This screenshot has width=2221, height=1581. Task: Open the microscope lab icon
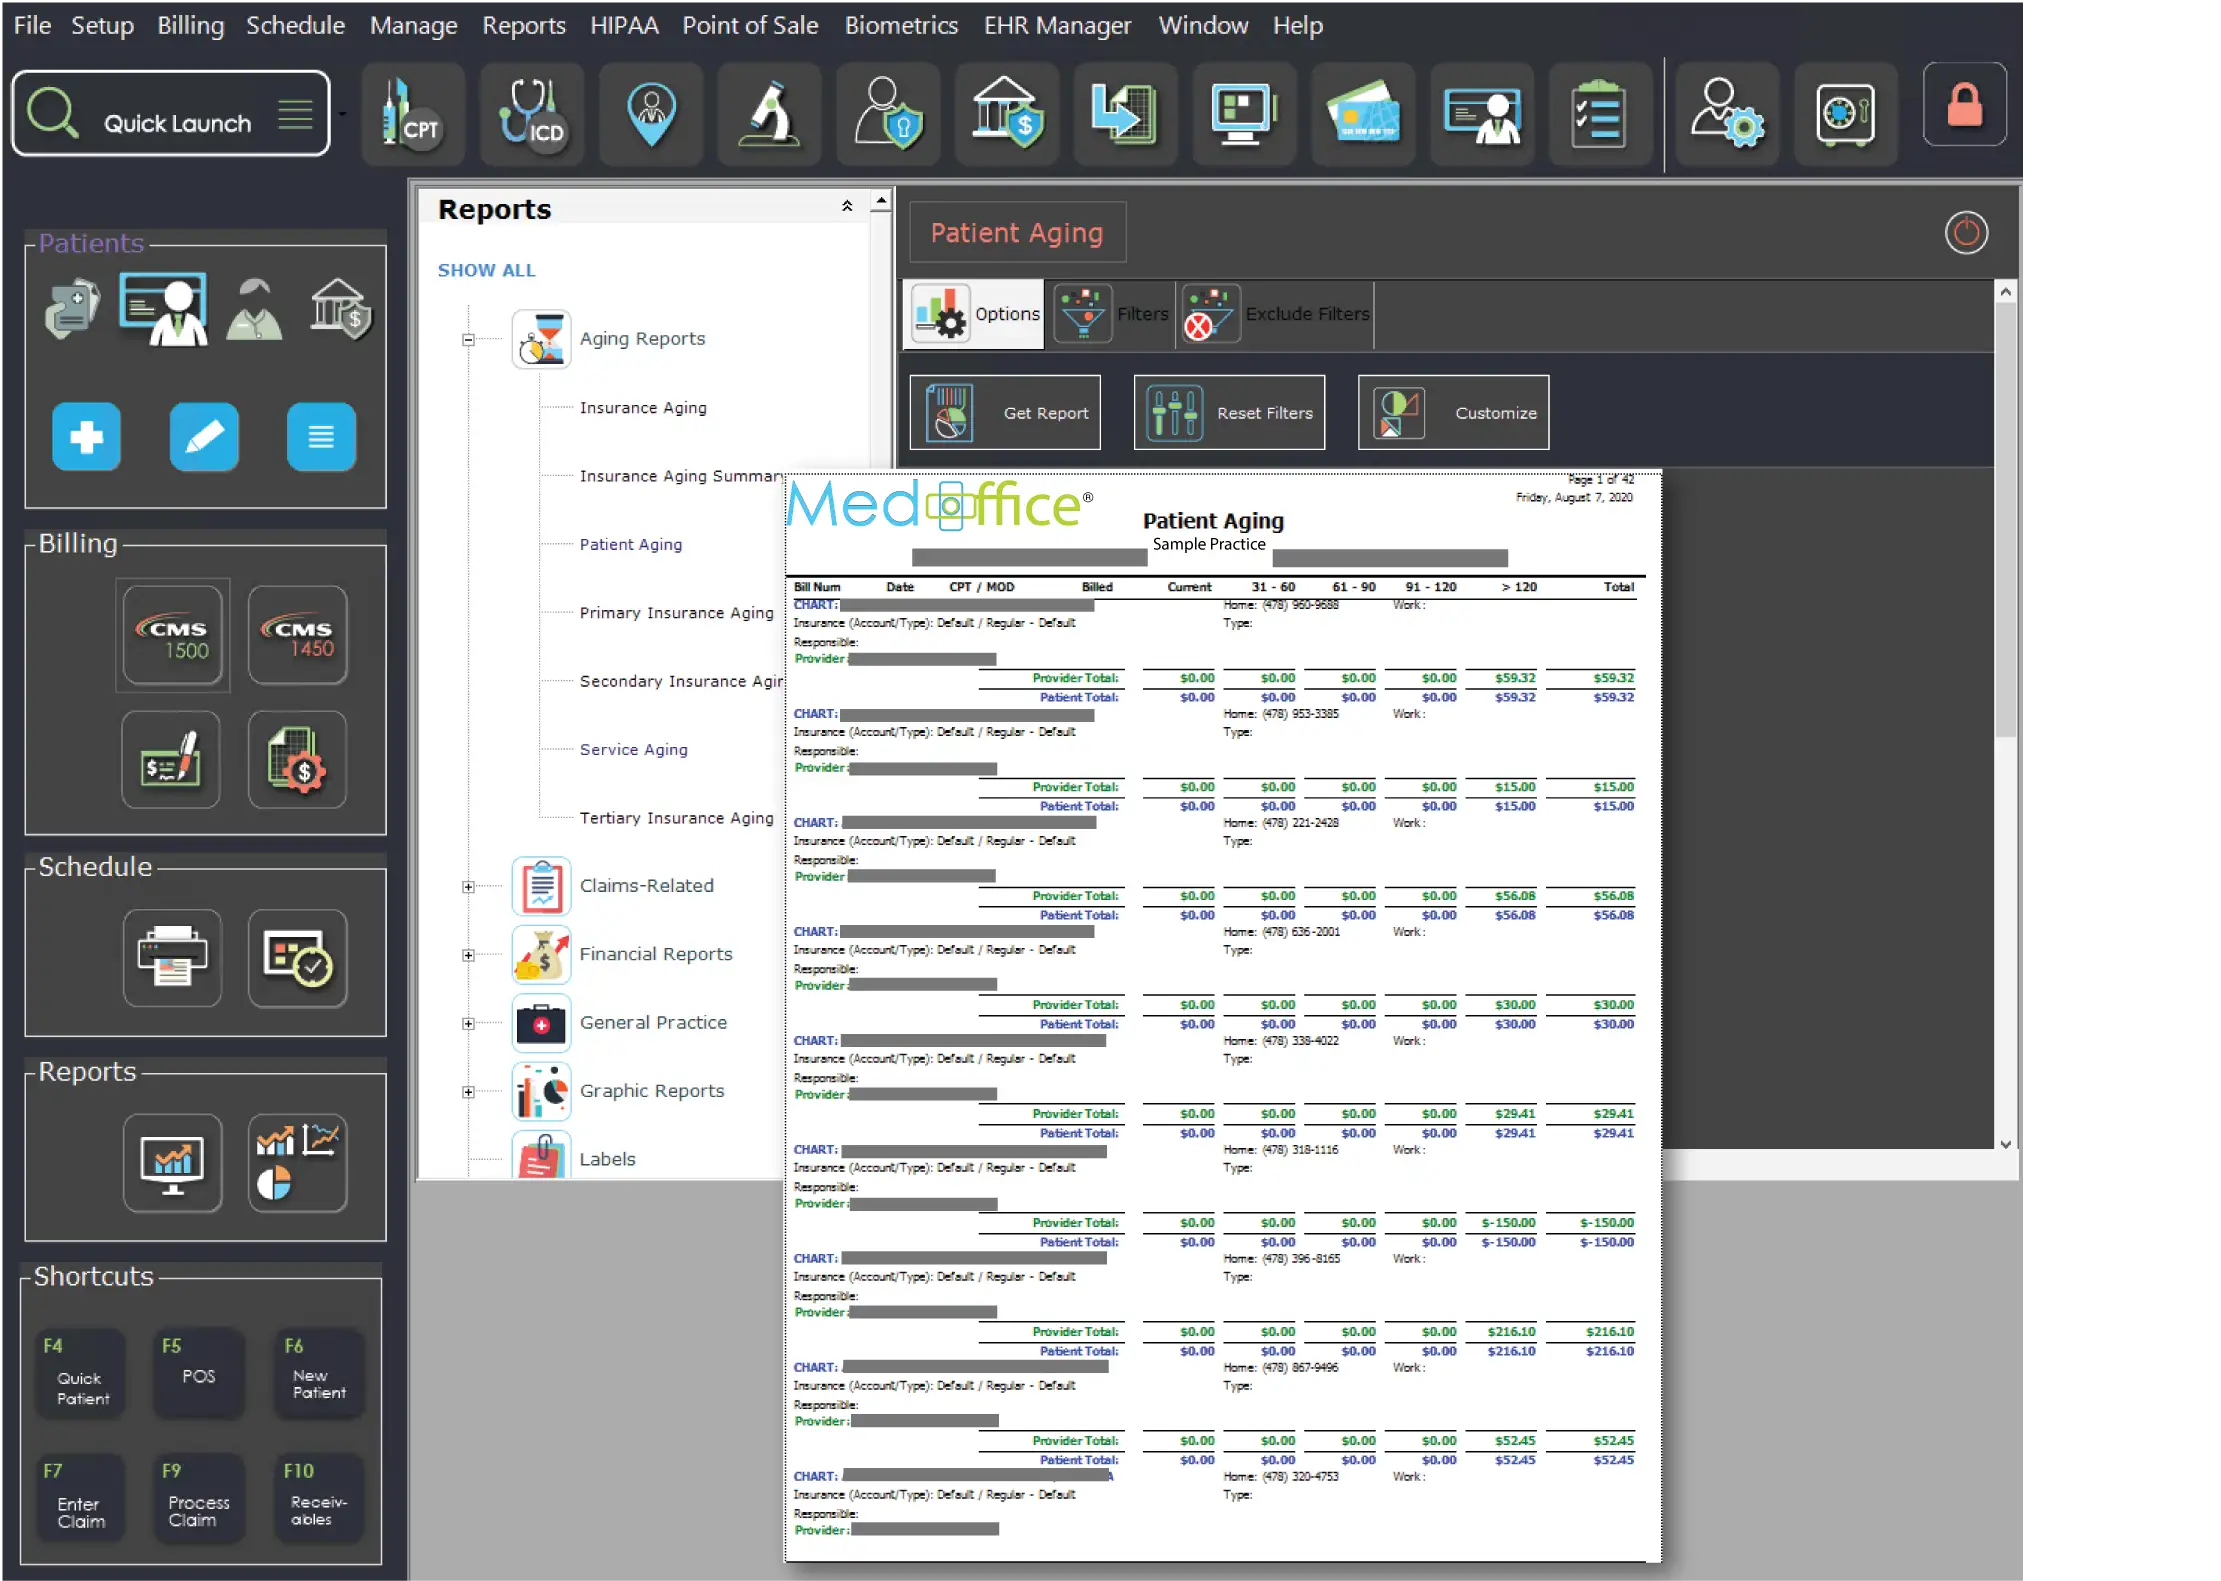tap(770, 113)
